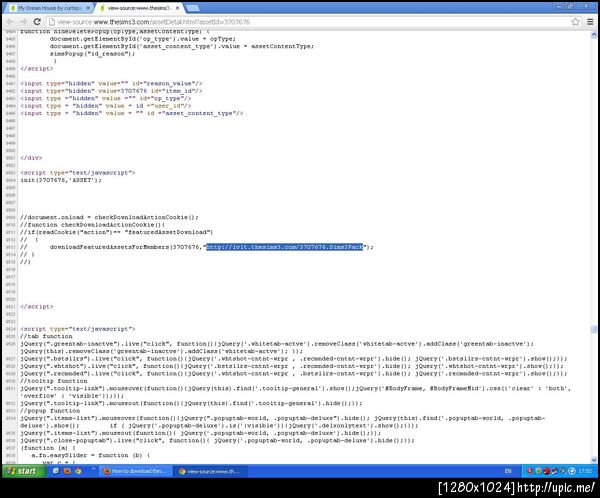Bookmark this page with the star icon
This screenshot has height=498, width=600.
tap(576, 22)
